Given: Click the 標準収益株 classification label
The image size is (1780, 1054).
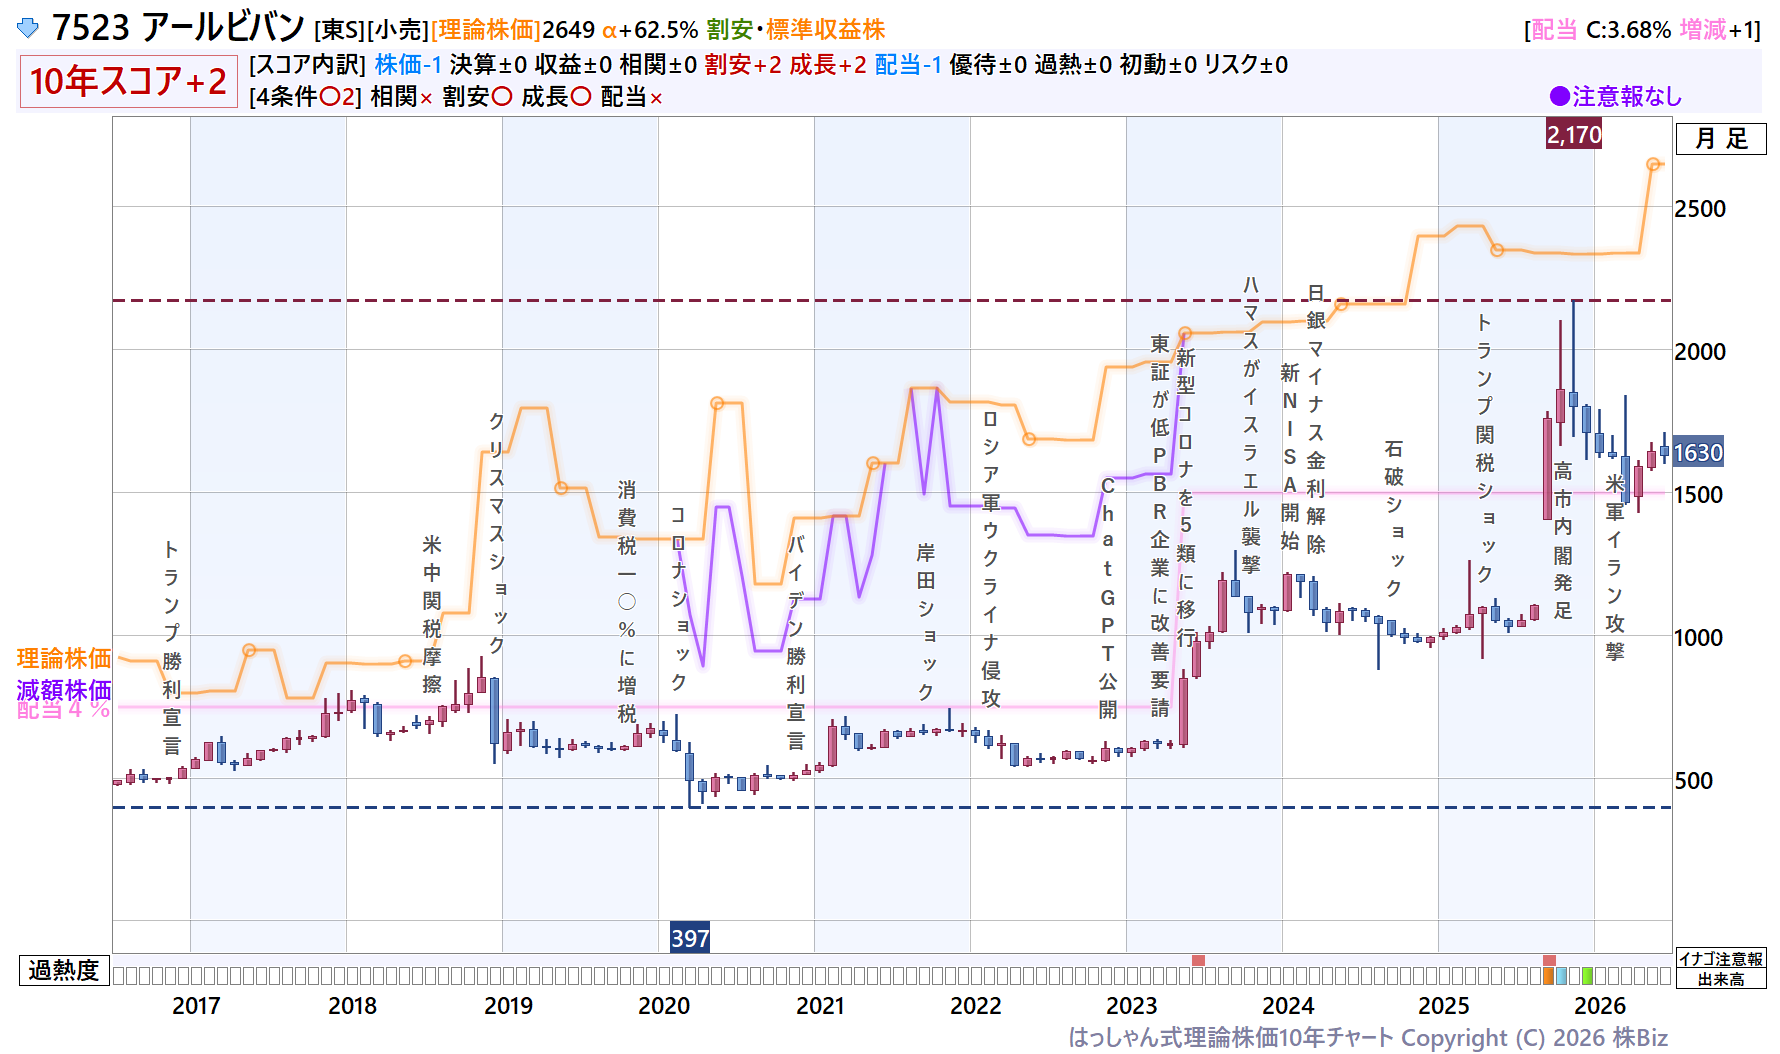Looking at the screenshot, I should click(826, 30).
